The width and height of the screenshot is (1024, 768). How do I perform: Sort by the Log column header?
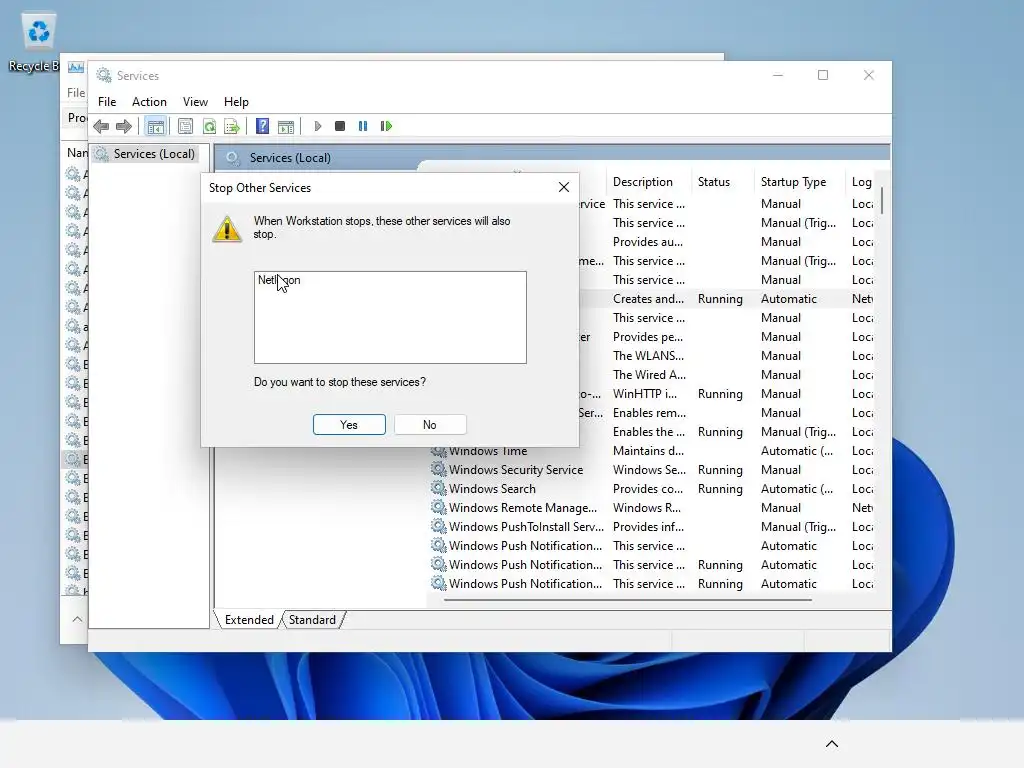tap(861, 182)
